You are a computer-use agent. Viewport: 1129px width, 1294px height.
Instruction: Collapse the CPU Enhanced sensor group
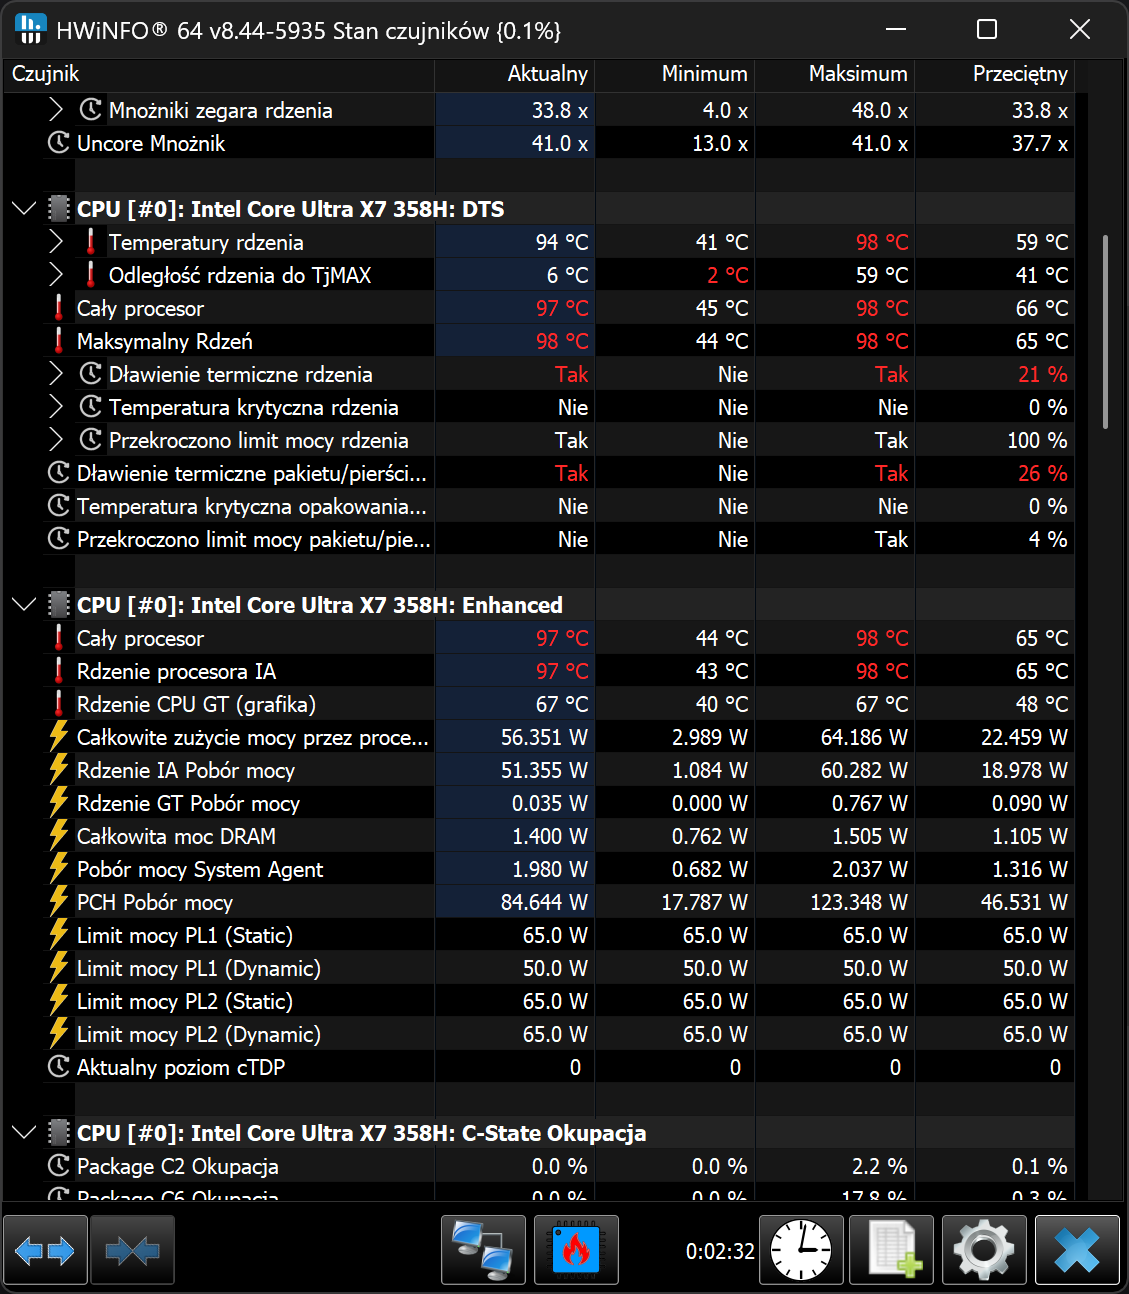point(24,605)
